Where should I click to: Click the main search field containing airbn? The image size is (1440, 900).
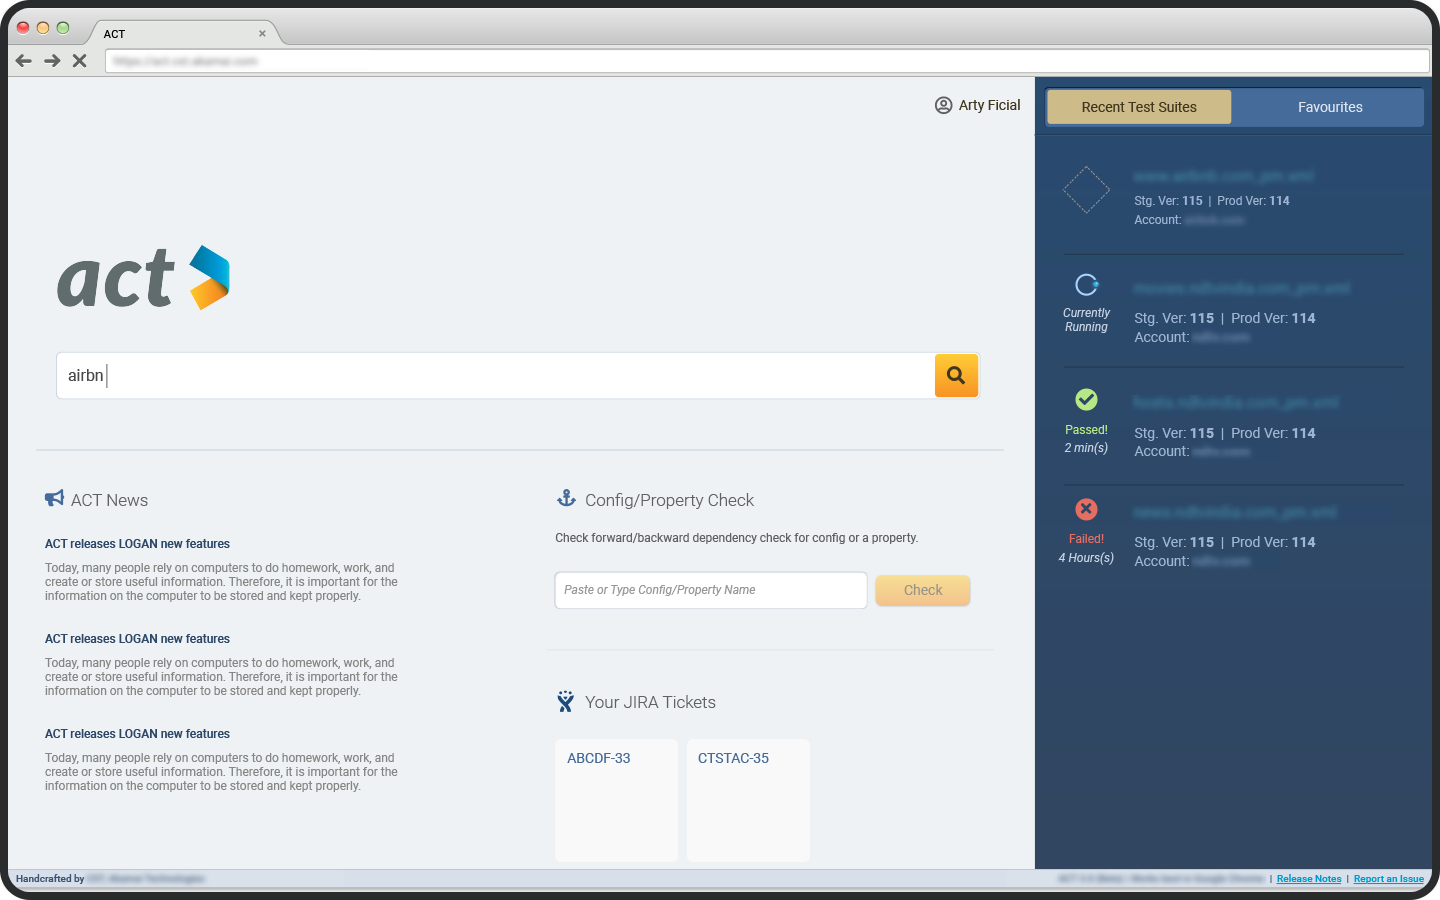click(495, 376)
